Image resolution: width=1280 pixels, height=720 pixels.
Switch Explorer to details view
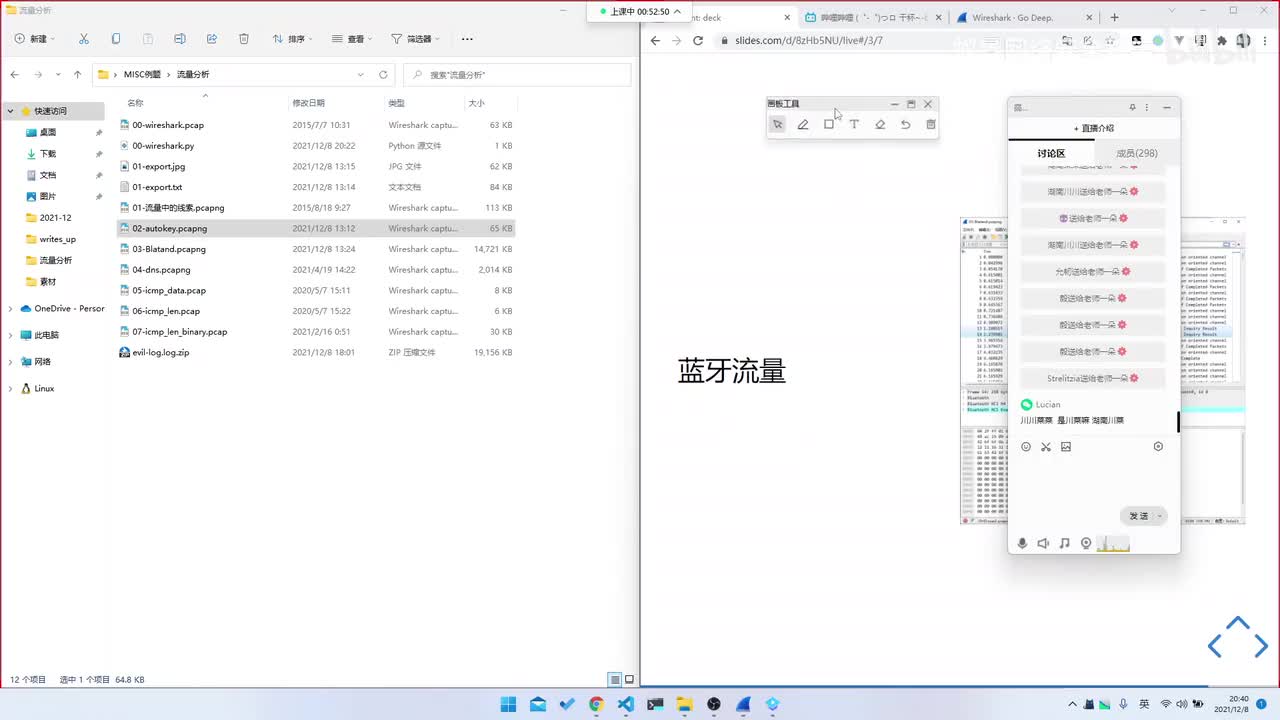tap(615, 679)
